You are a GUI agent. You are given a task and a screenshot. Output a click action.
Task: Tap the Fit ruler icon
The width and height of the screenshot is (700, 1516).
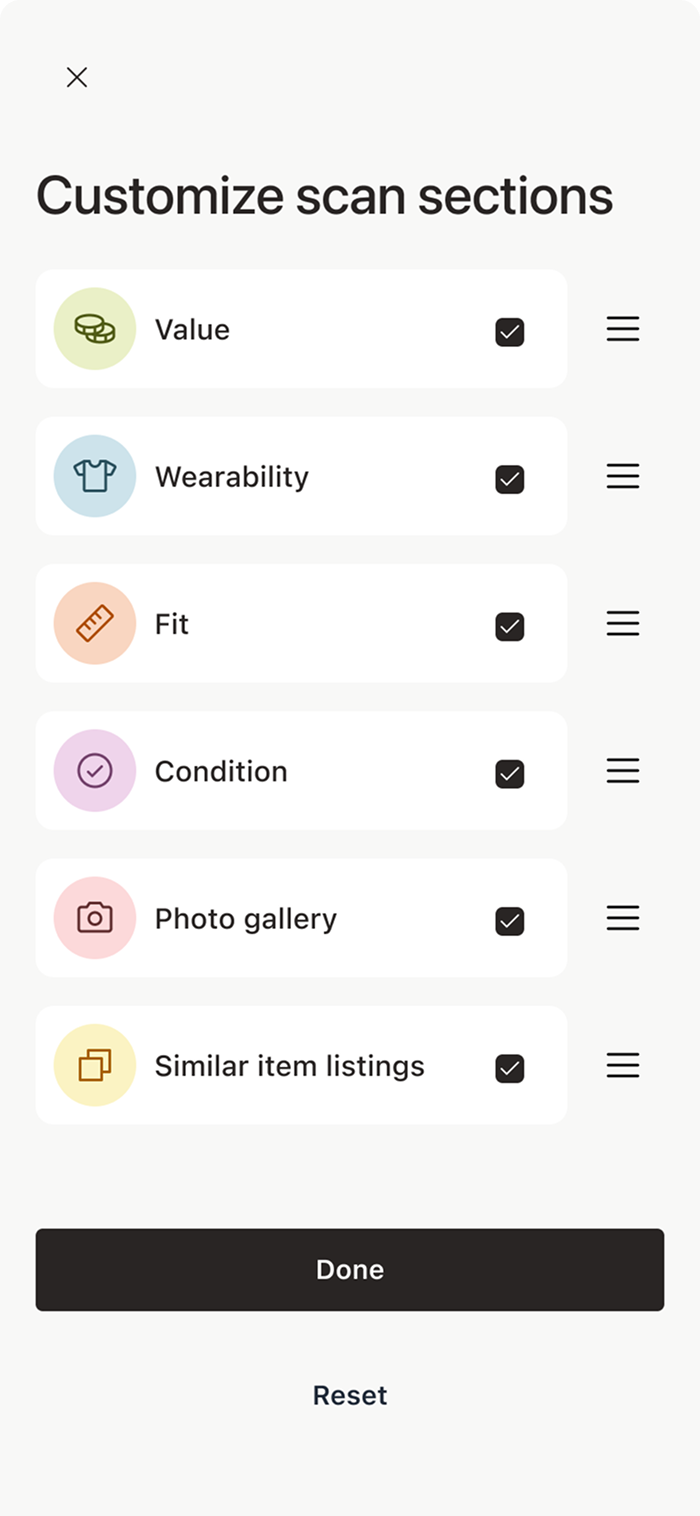[x=95, y=624]
